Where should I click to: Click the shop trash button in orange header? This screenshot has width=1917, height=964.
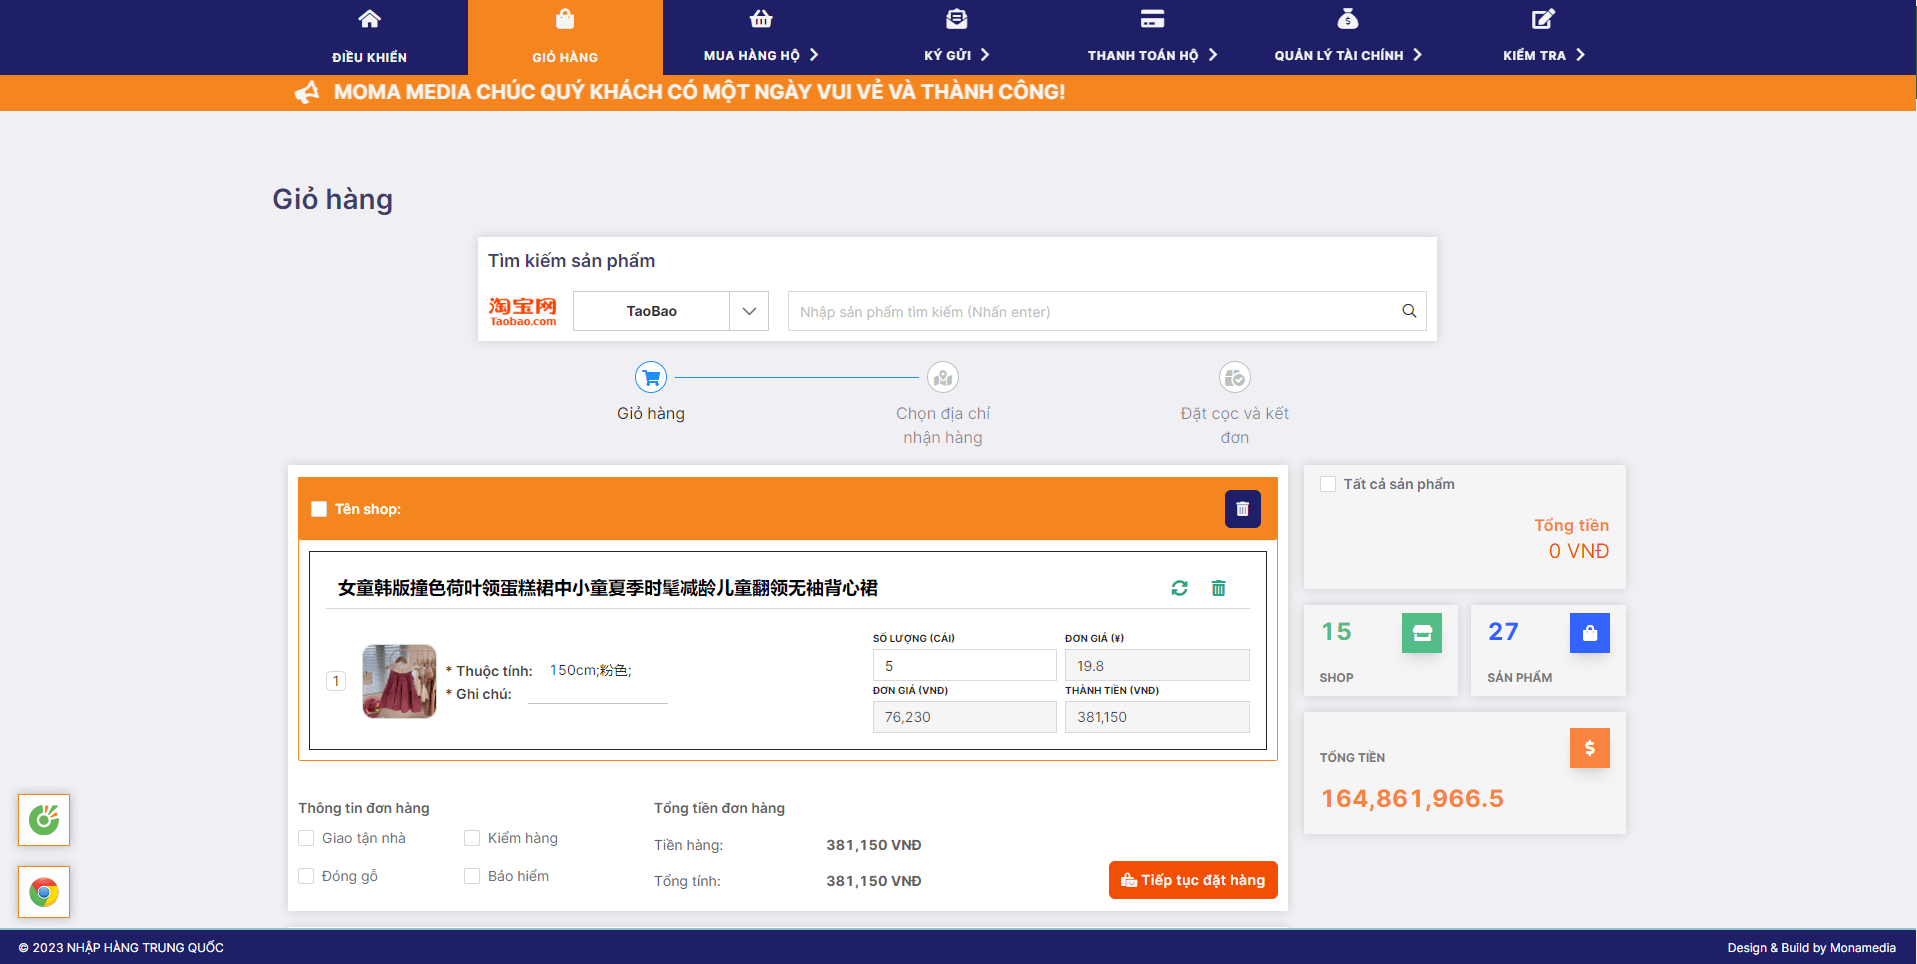[x=1242, y=509]
